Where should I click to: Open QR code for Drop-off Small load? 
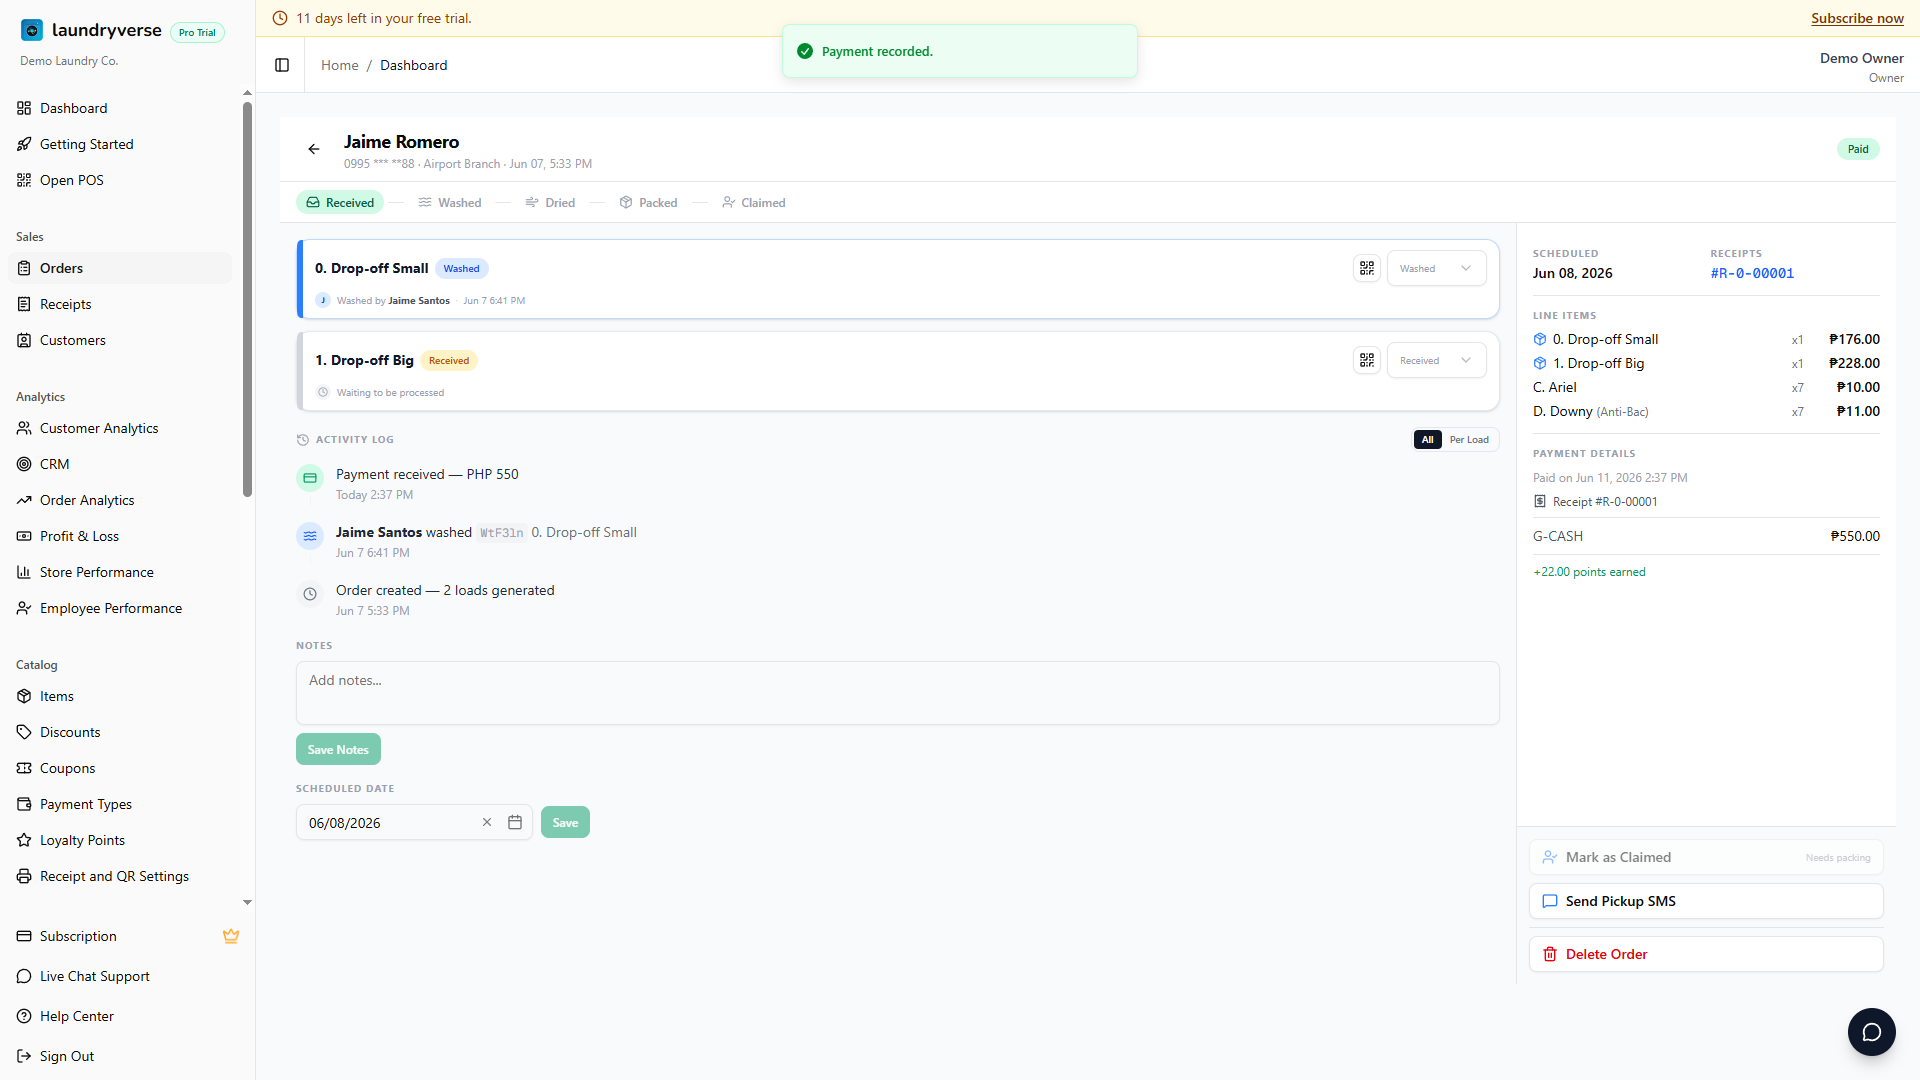[x=1367, y=268]
